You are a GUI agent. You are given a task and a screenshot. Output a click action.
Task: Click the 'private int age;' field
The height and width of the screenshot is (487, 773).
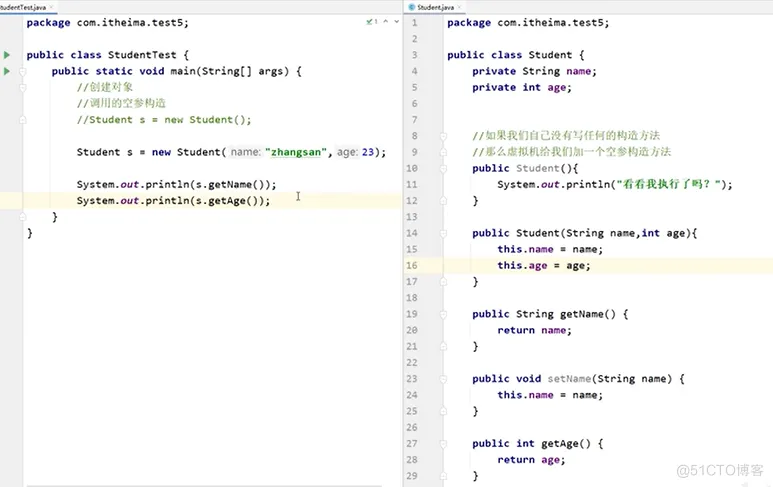(x=522, y=87)
